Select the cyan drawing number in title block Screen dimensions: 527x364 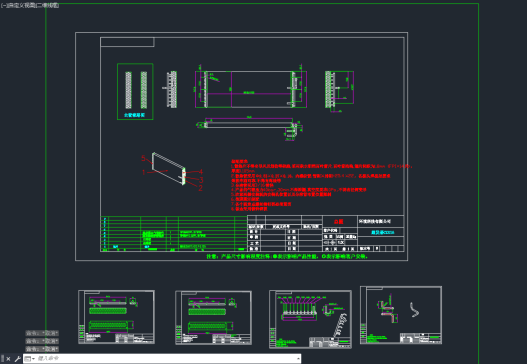coord(382,232)
